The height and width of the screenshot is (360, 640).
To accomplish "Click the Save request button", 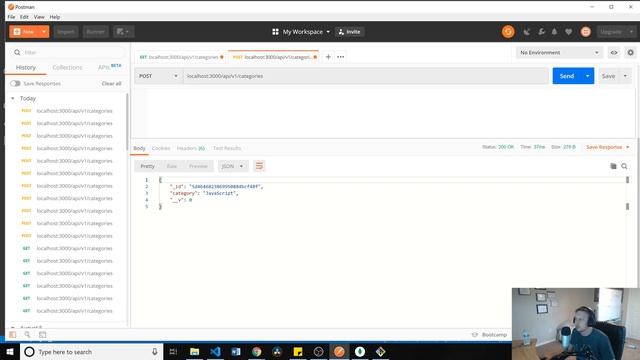I will pyautogui.click(x=608, y=76).
